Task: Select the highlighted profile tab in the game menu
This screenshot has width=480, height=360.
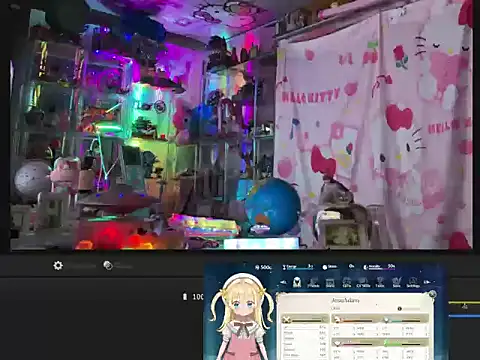Action: click(x=297, y=282)
